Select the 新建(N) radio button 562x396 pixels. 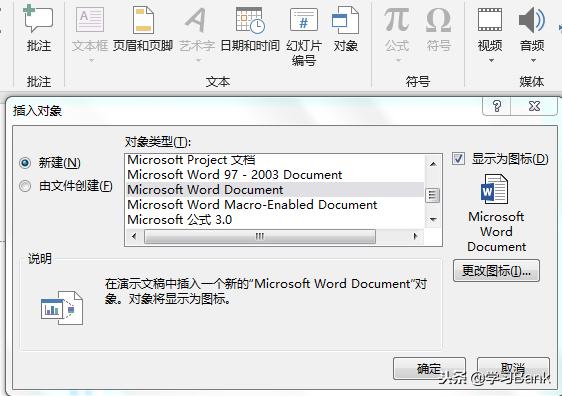[x=25, y=163]
